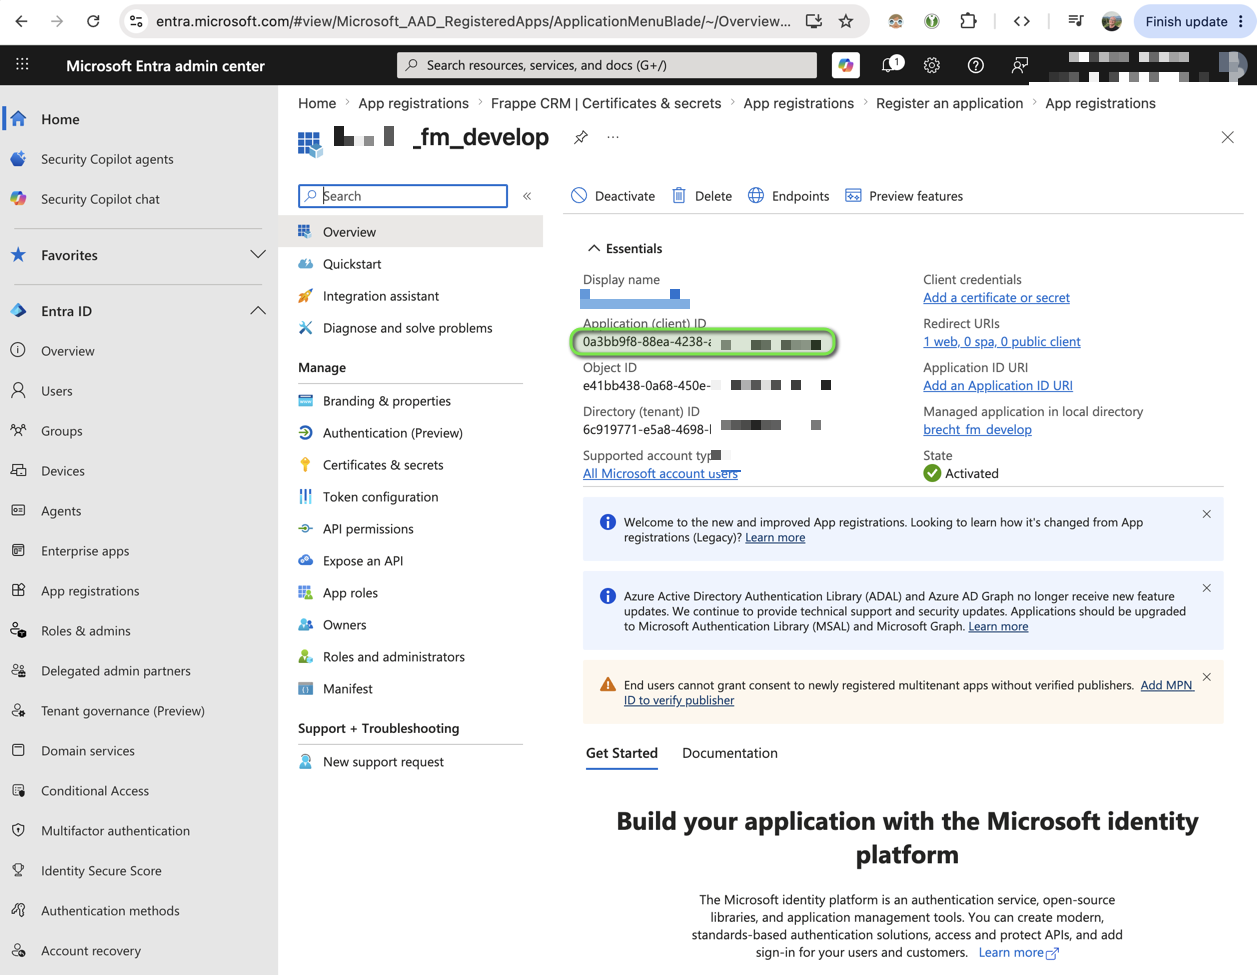
Task: Click Delete in the command bar
Action: [702, 196]
